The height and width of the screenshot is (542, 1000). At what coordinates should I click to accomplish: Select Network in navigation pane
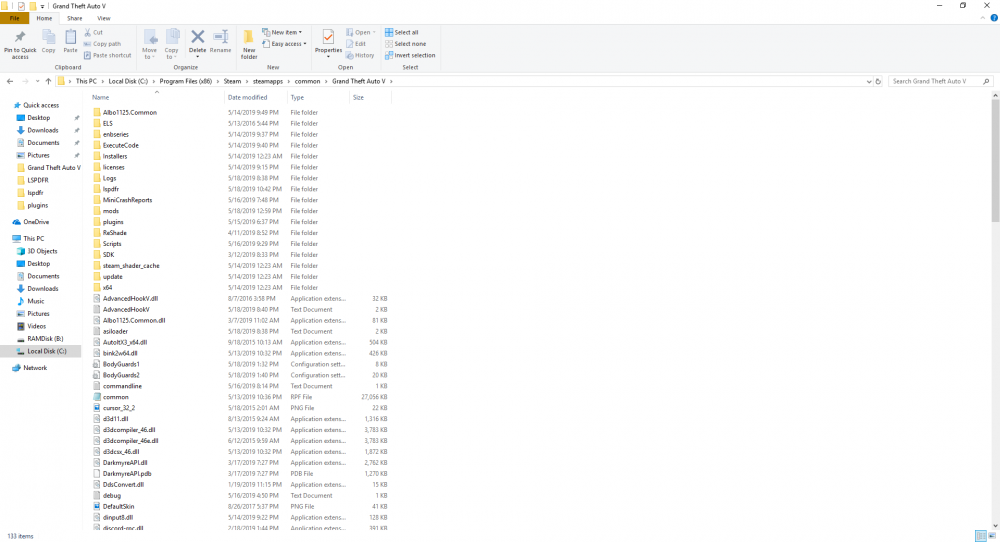tap(35, 368)
